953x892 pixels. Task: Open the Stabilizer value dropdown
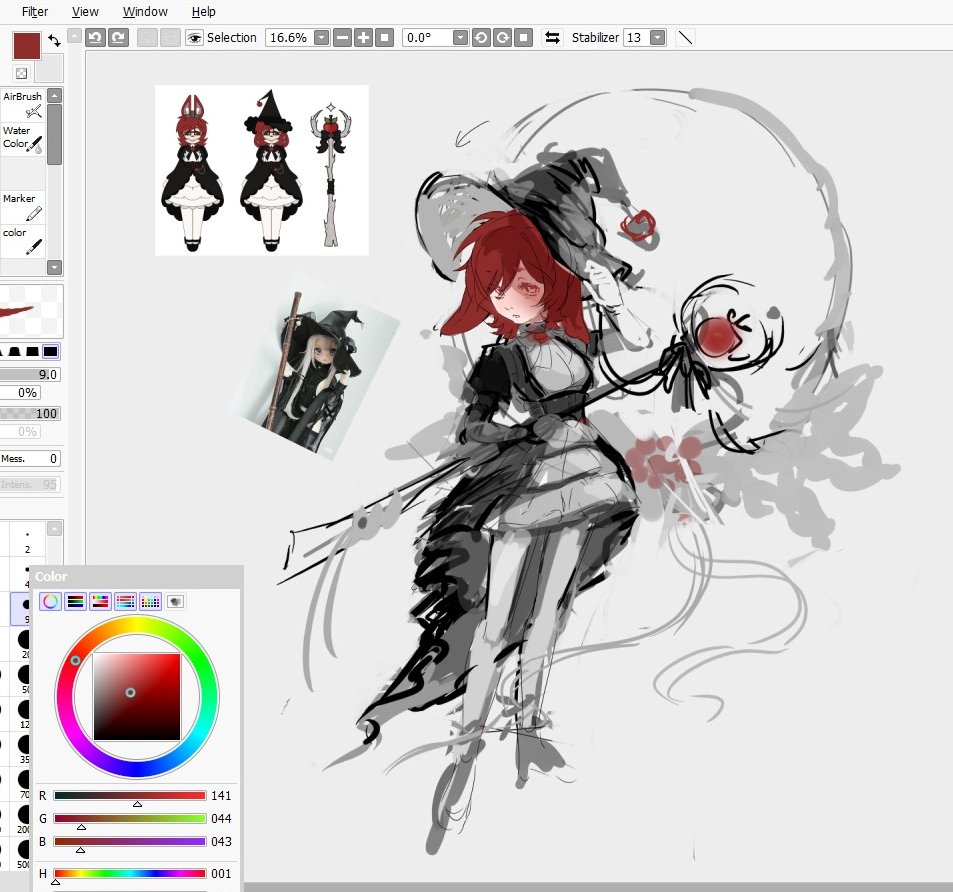(x=657, y=38)
